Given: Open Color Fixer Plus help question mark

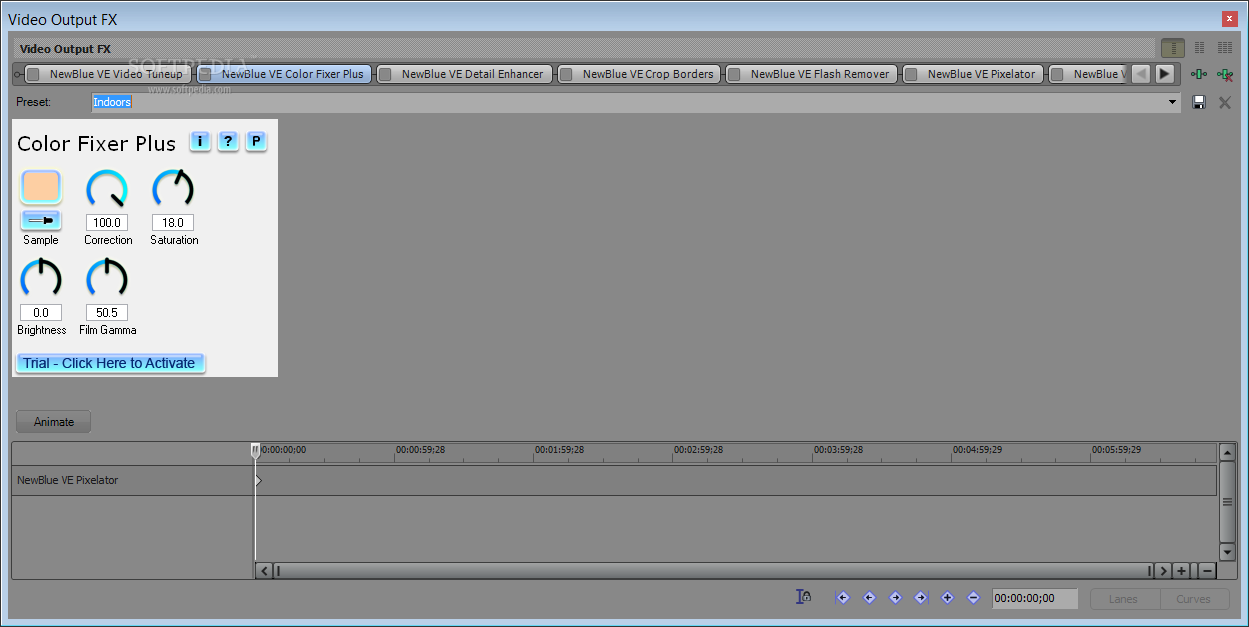Looking at the screenshot, I should click(228, 141).
